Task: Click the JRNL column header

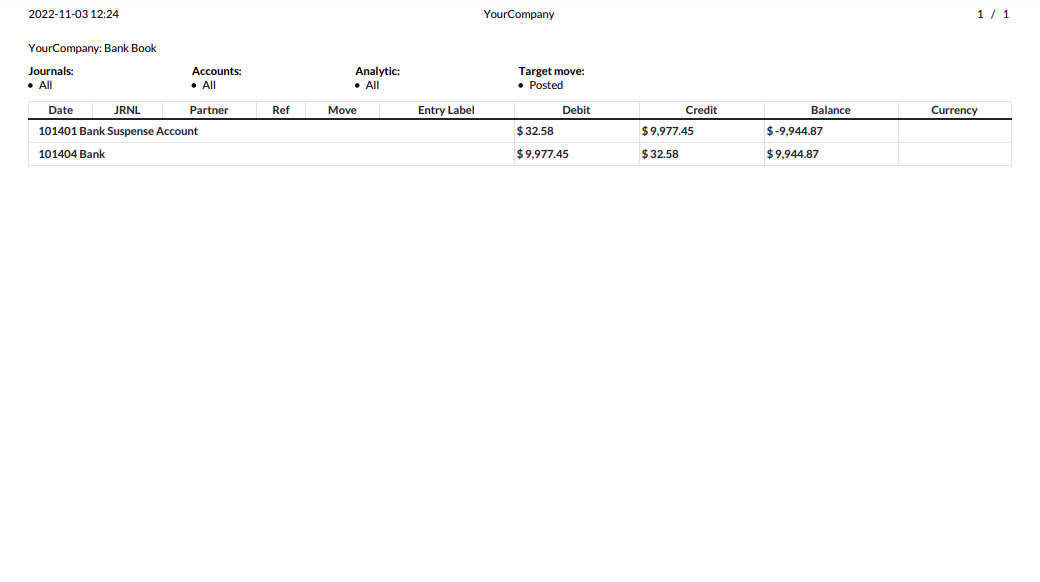Action: (x=127, y=110)
